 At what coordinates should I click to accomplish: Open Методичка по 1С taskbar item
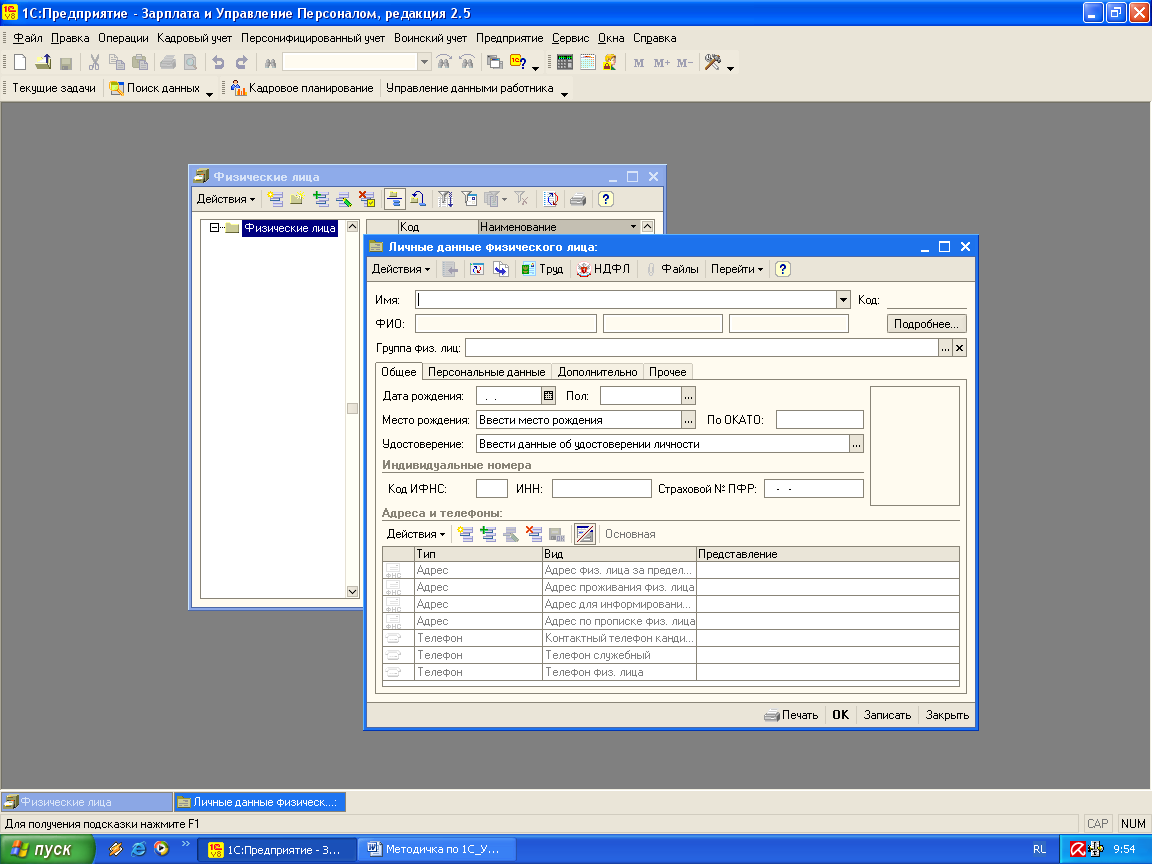pos(436,849)
